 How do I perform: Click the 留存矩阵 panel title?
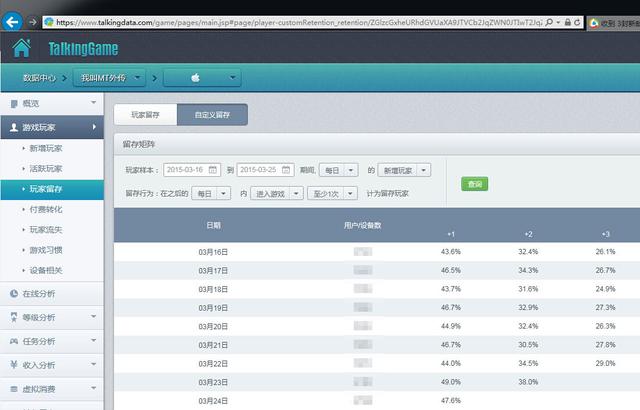click(139, 144)
